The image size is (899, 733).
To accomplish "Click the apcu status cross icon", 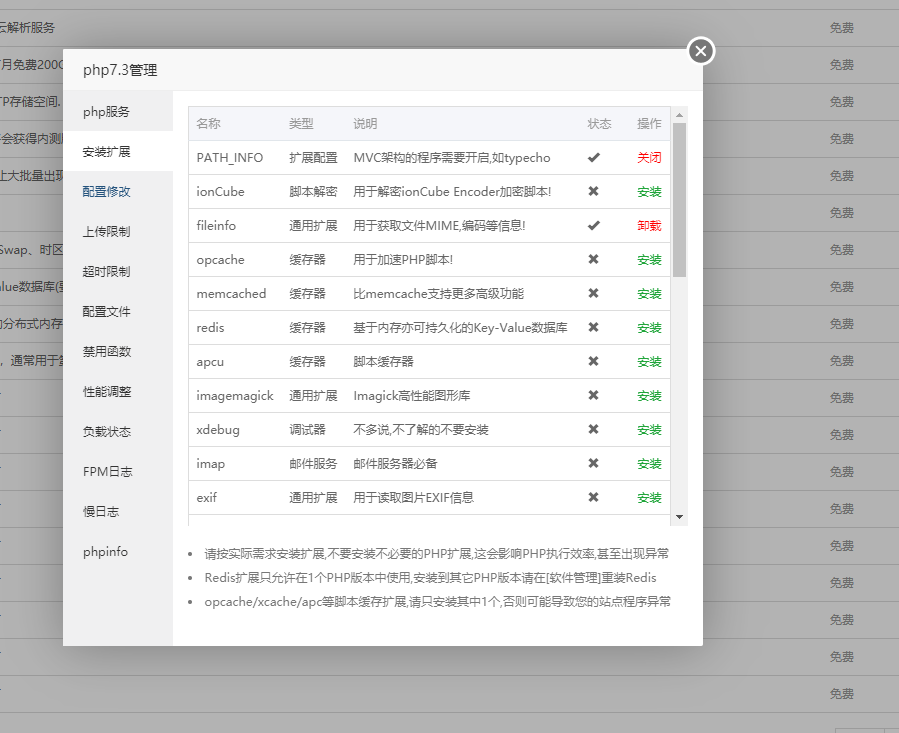I will [593, 361].
